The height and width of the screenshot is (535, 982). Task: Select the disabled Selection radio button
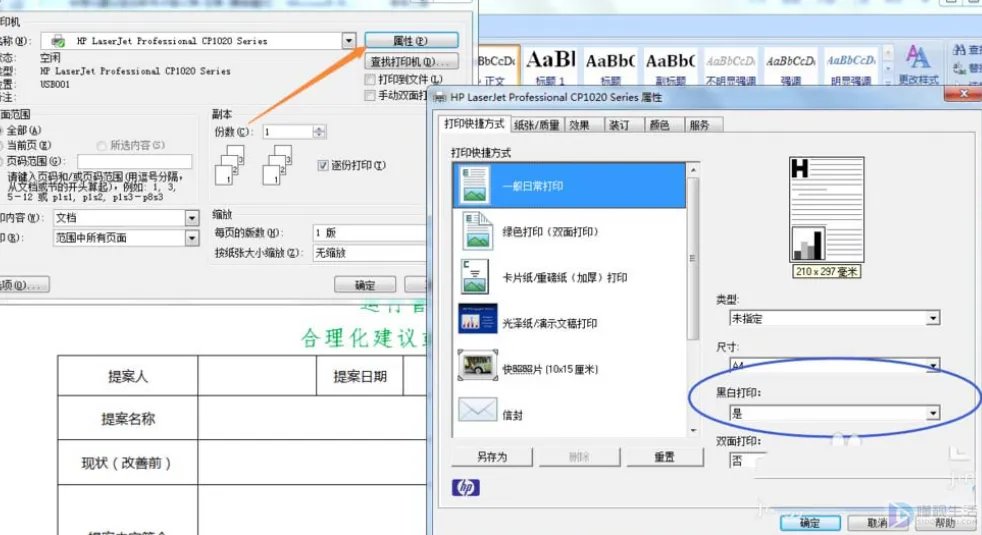click(x=101, y=145)
